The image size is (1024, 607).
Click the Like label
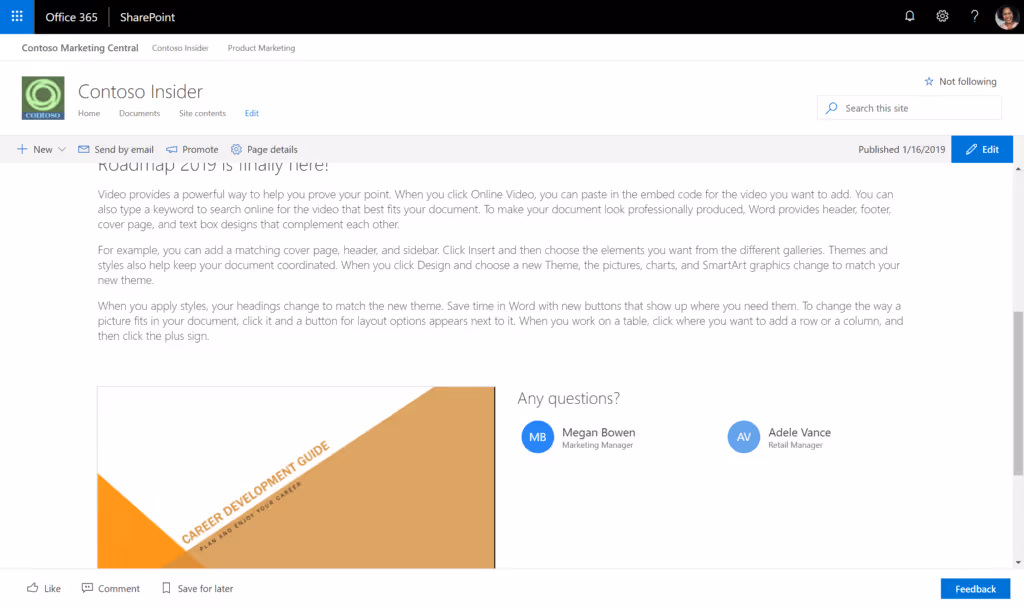pyautogui.click(x=52, y=588)
